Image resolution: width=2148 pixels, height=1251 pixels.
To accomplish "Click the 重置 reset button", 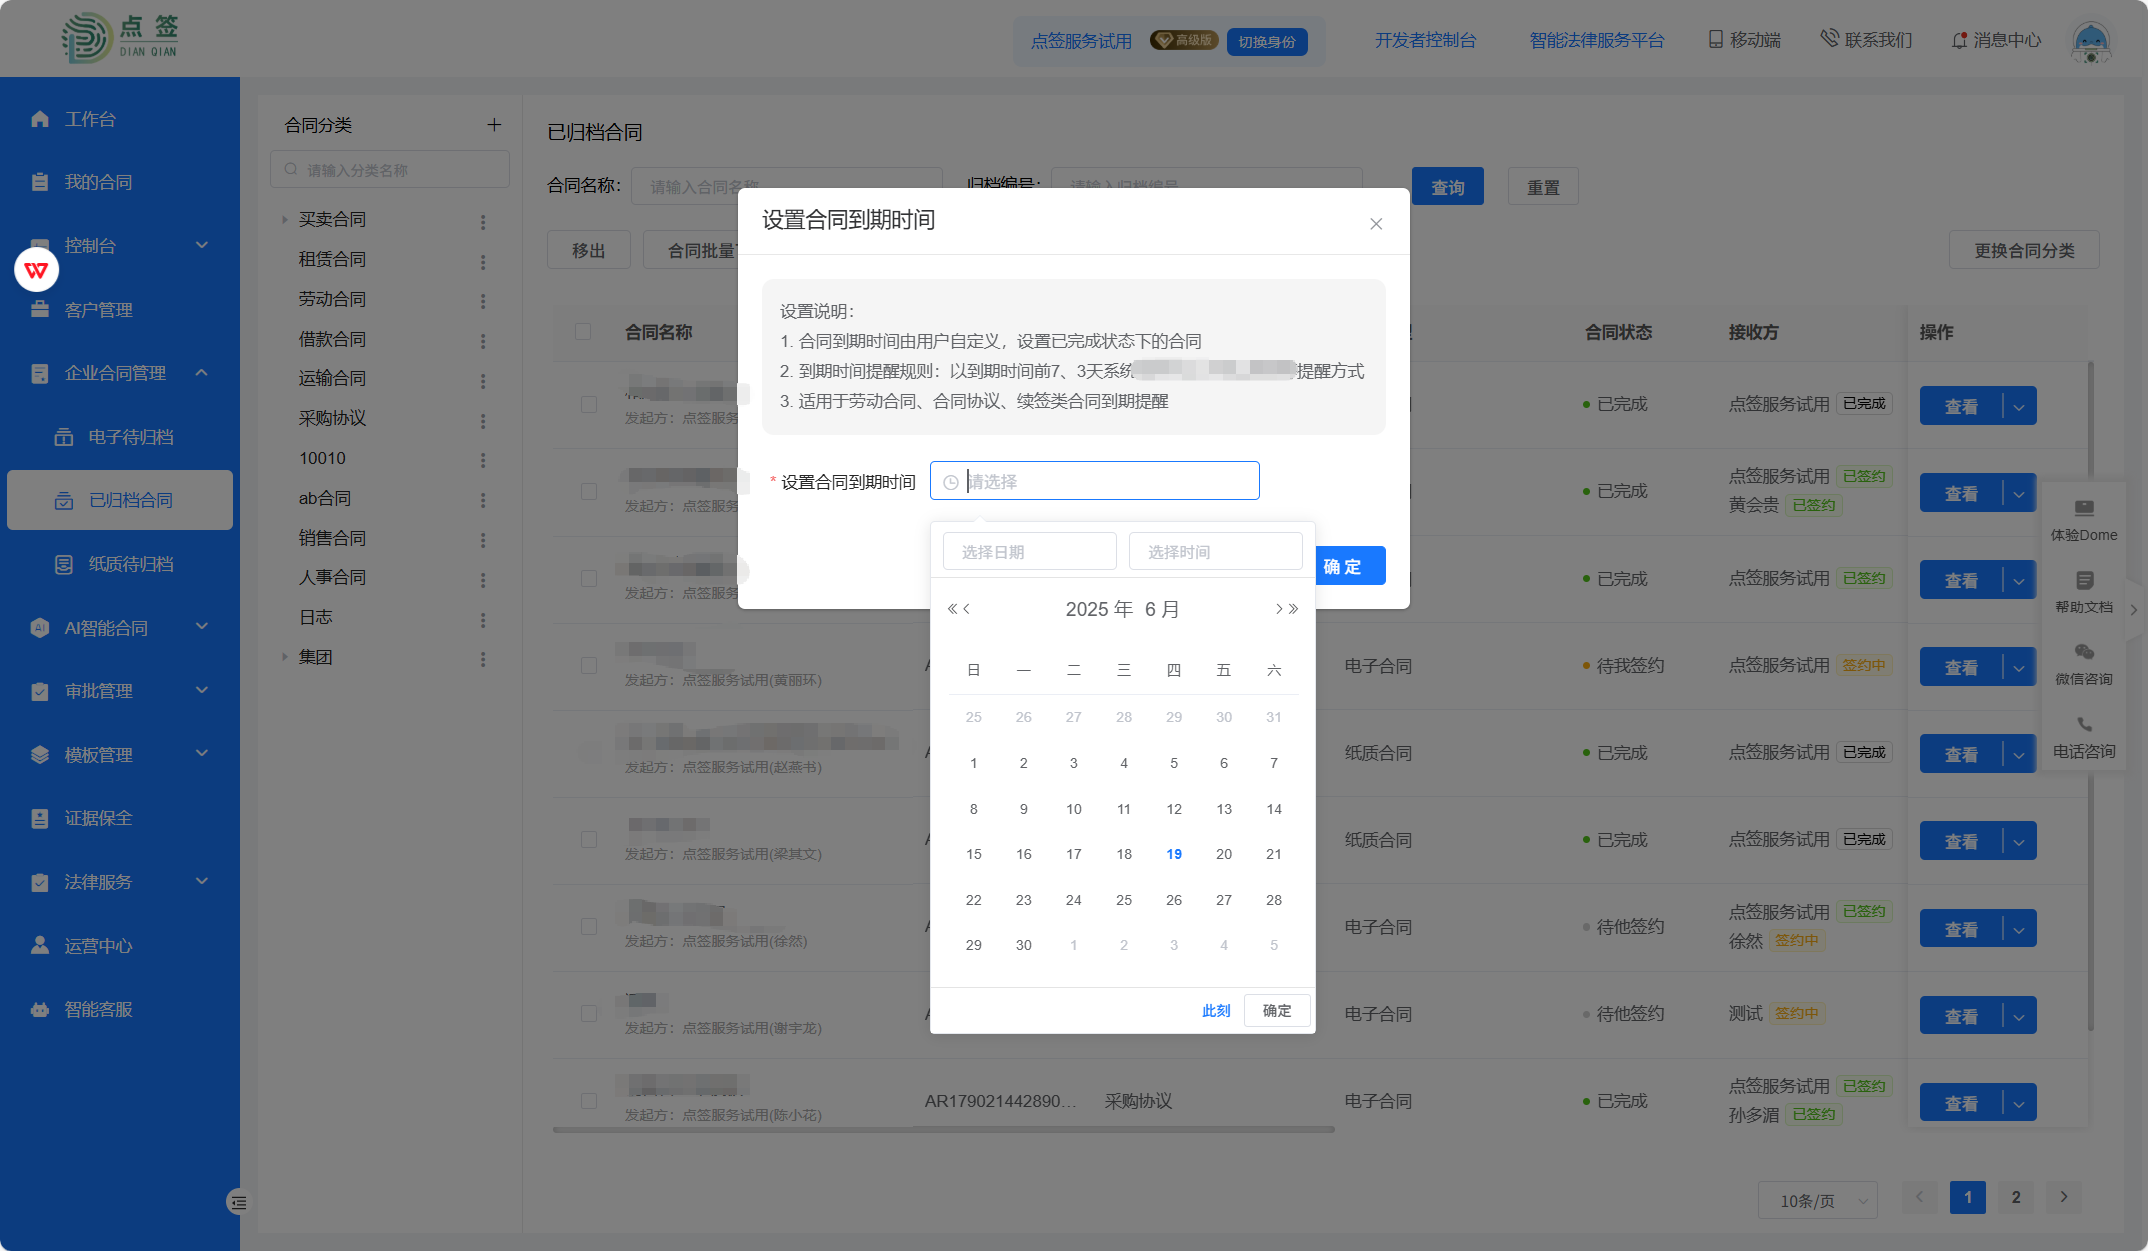I will (1543, 187).
